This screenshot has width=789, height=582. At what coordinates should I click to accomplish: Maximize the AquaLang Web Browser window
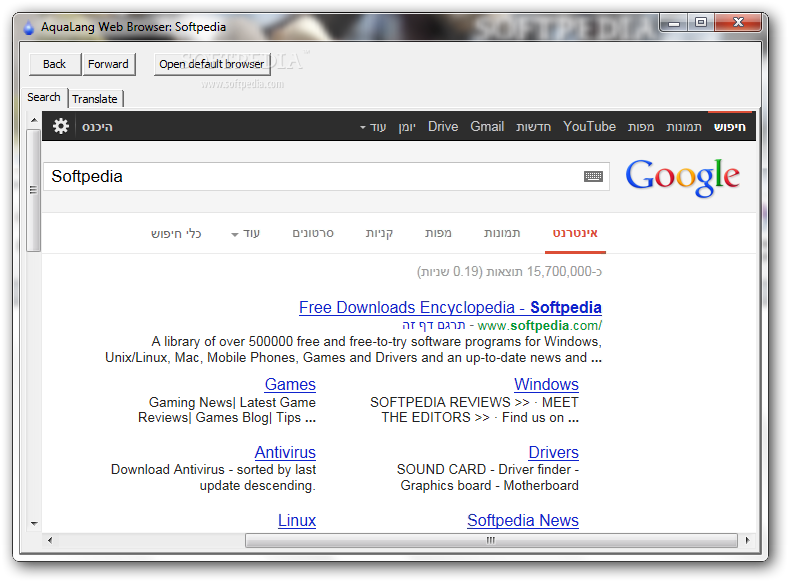(701, 23)
